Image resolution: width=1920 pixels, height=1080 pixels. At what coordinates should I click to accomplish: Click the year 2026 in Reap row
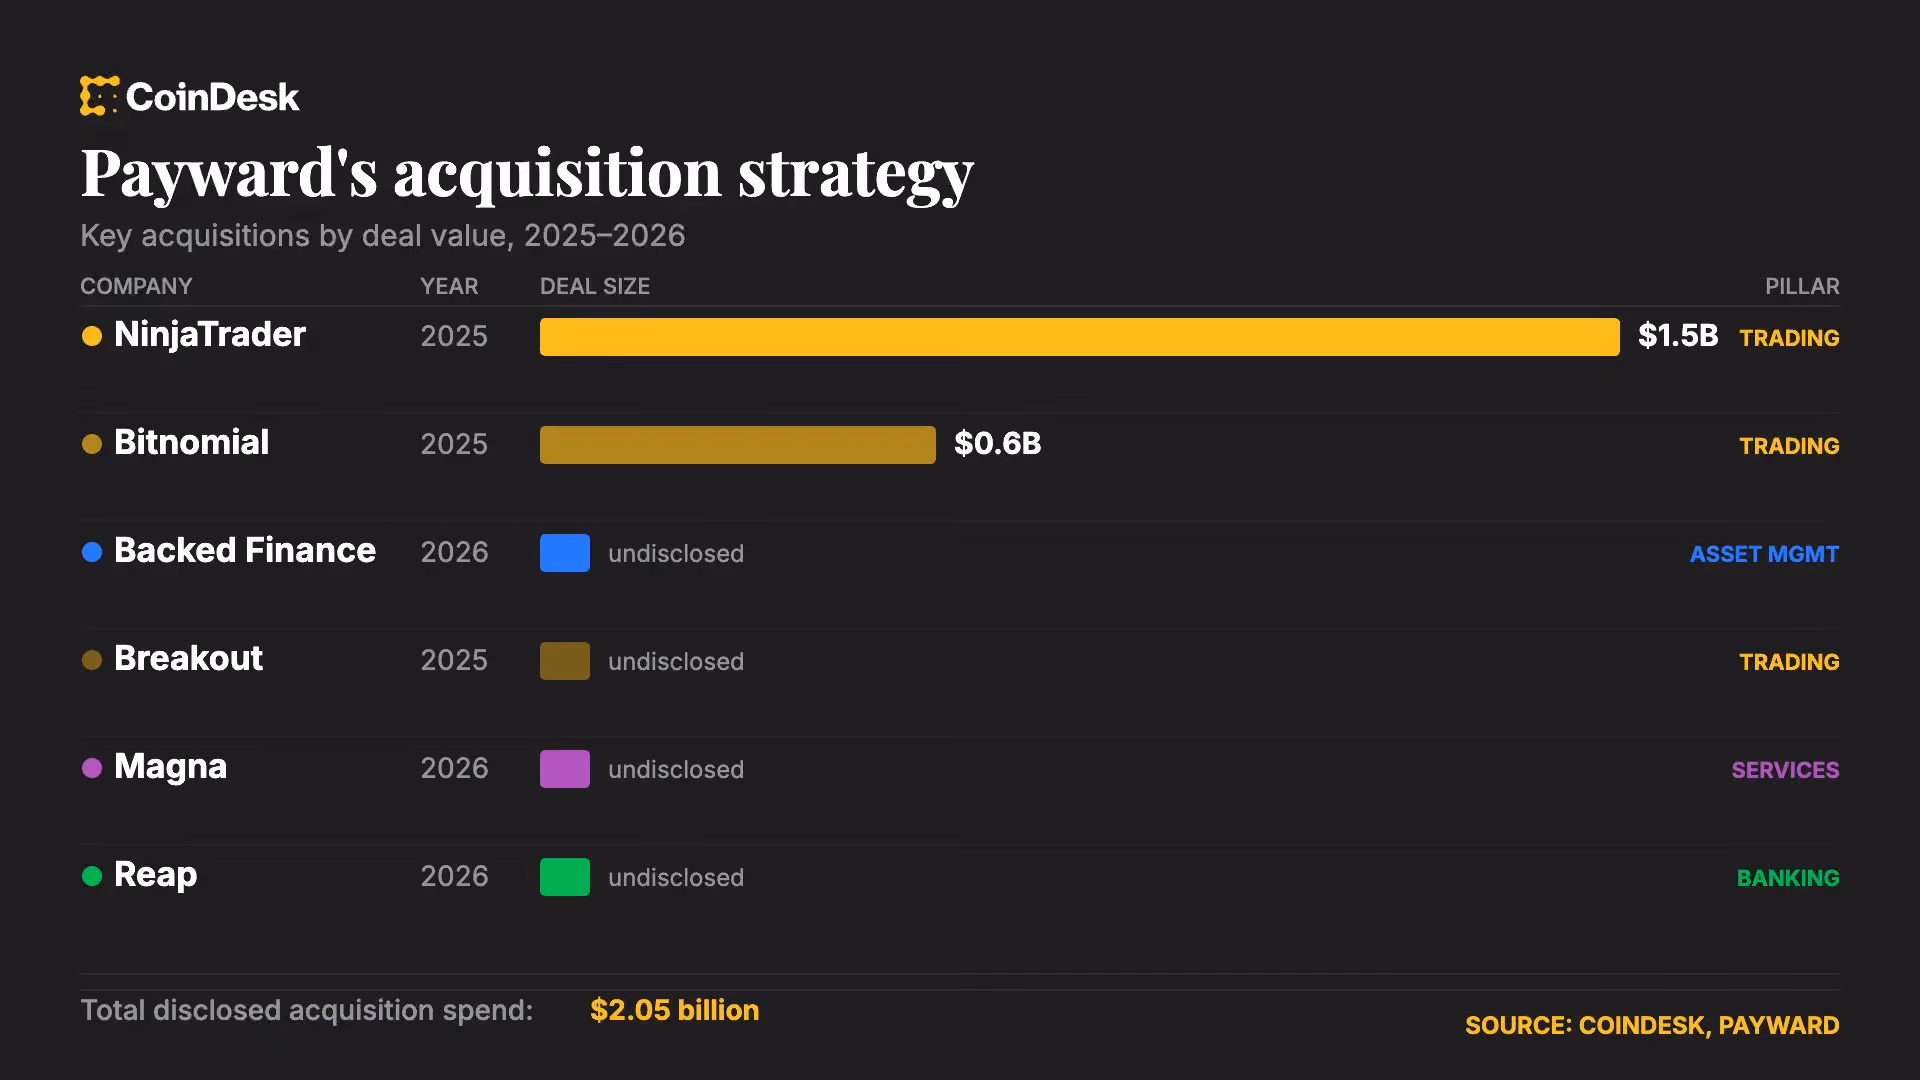point(454,876)
